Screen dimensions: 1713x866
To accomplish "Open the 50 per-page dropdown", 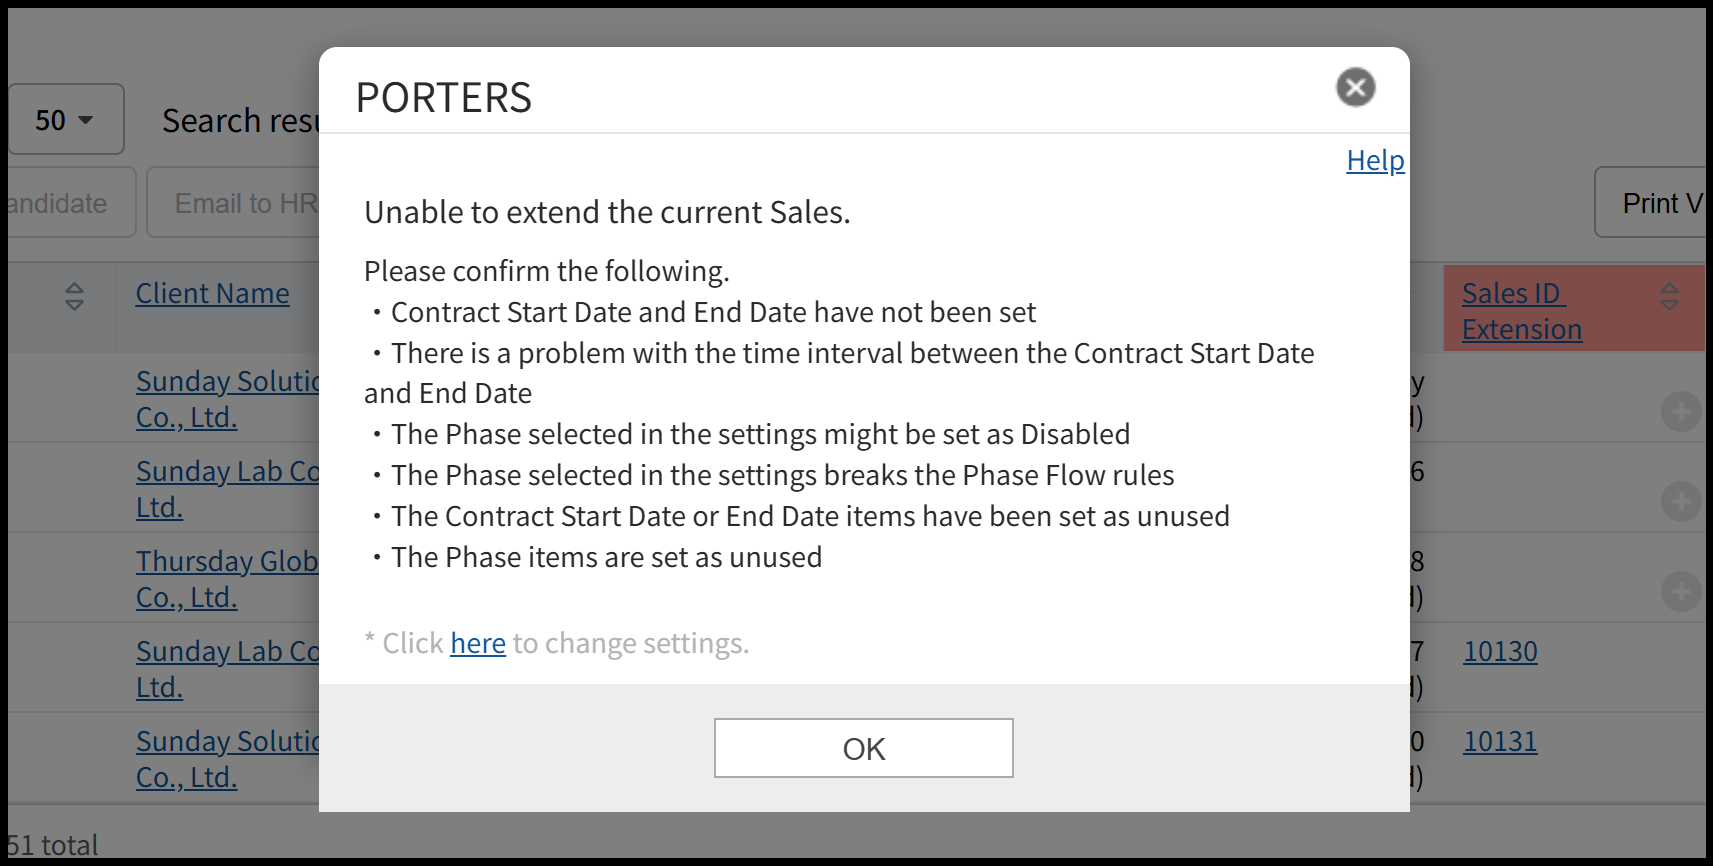I will tap(65, 120).
